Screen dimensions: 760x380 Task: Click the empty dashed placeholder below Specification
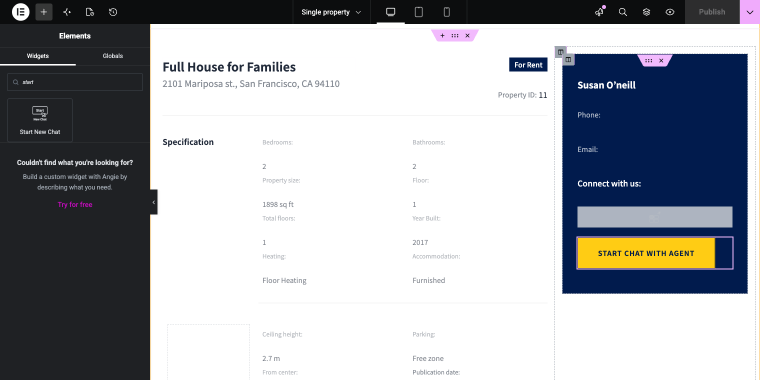[x=208, y=352]
